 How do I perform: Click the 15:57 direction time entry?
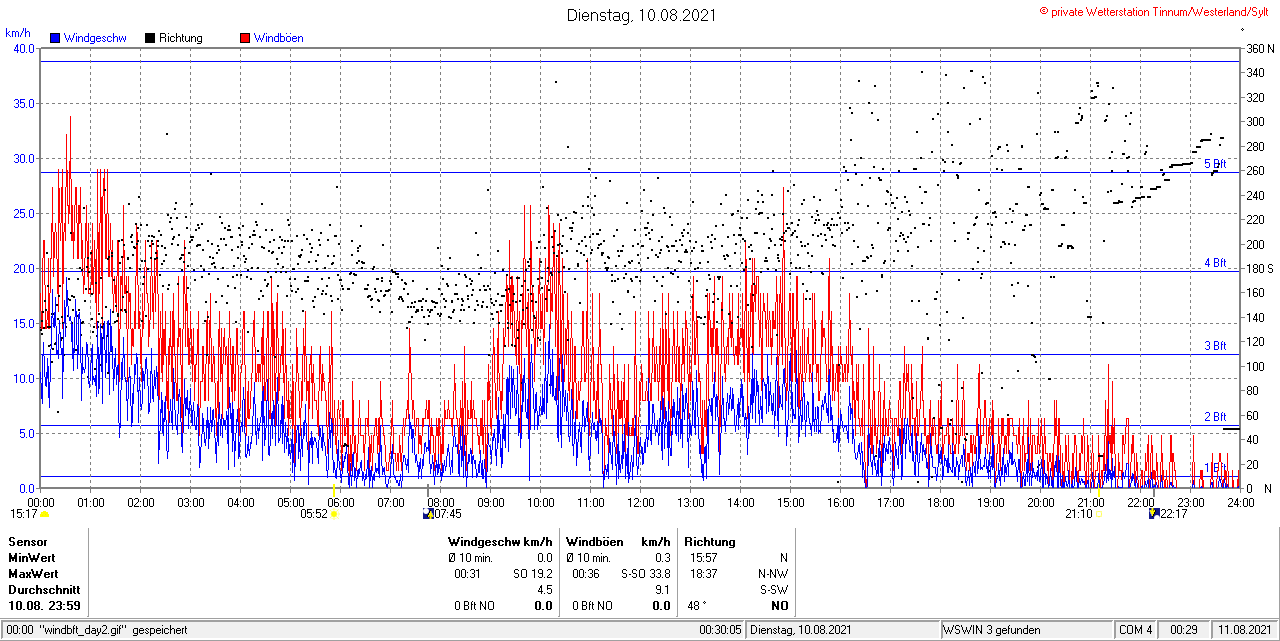point(704,557)
